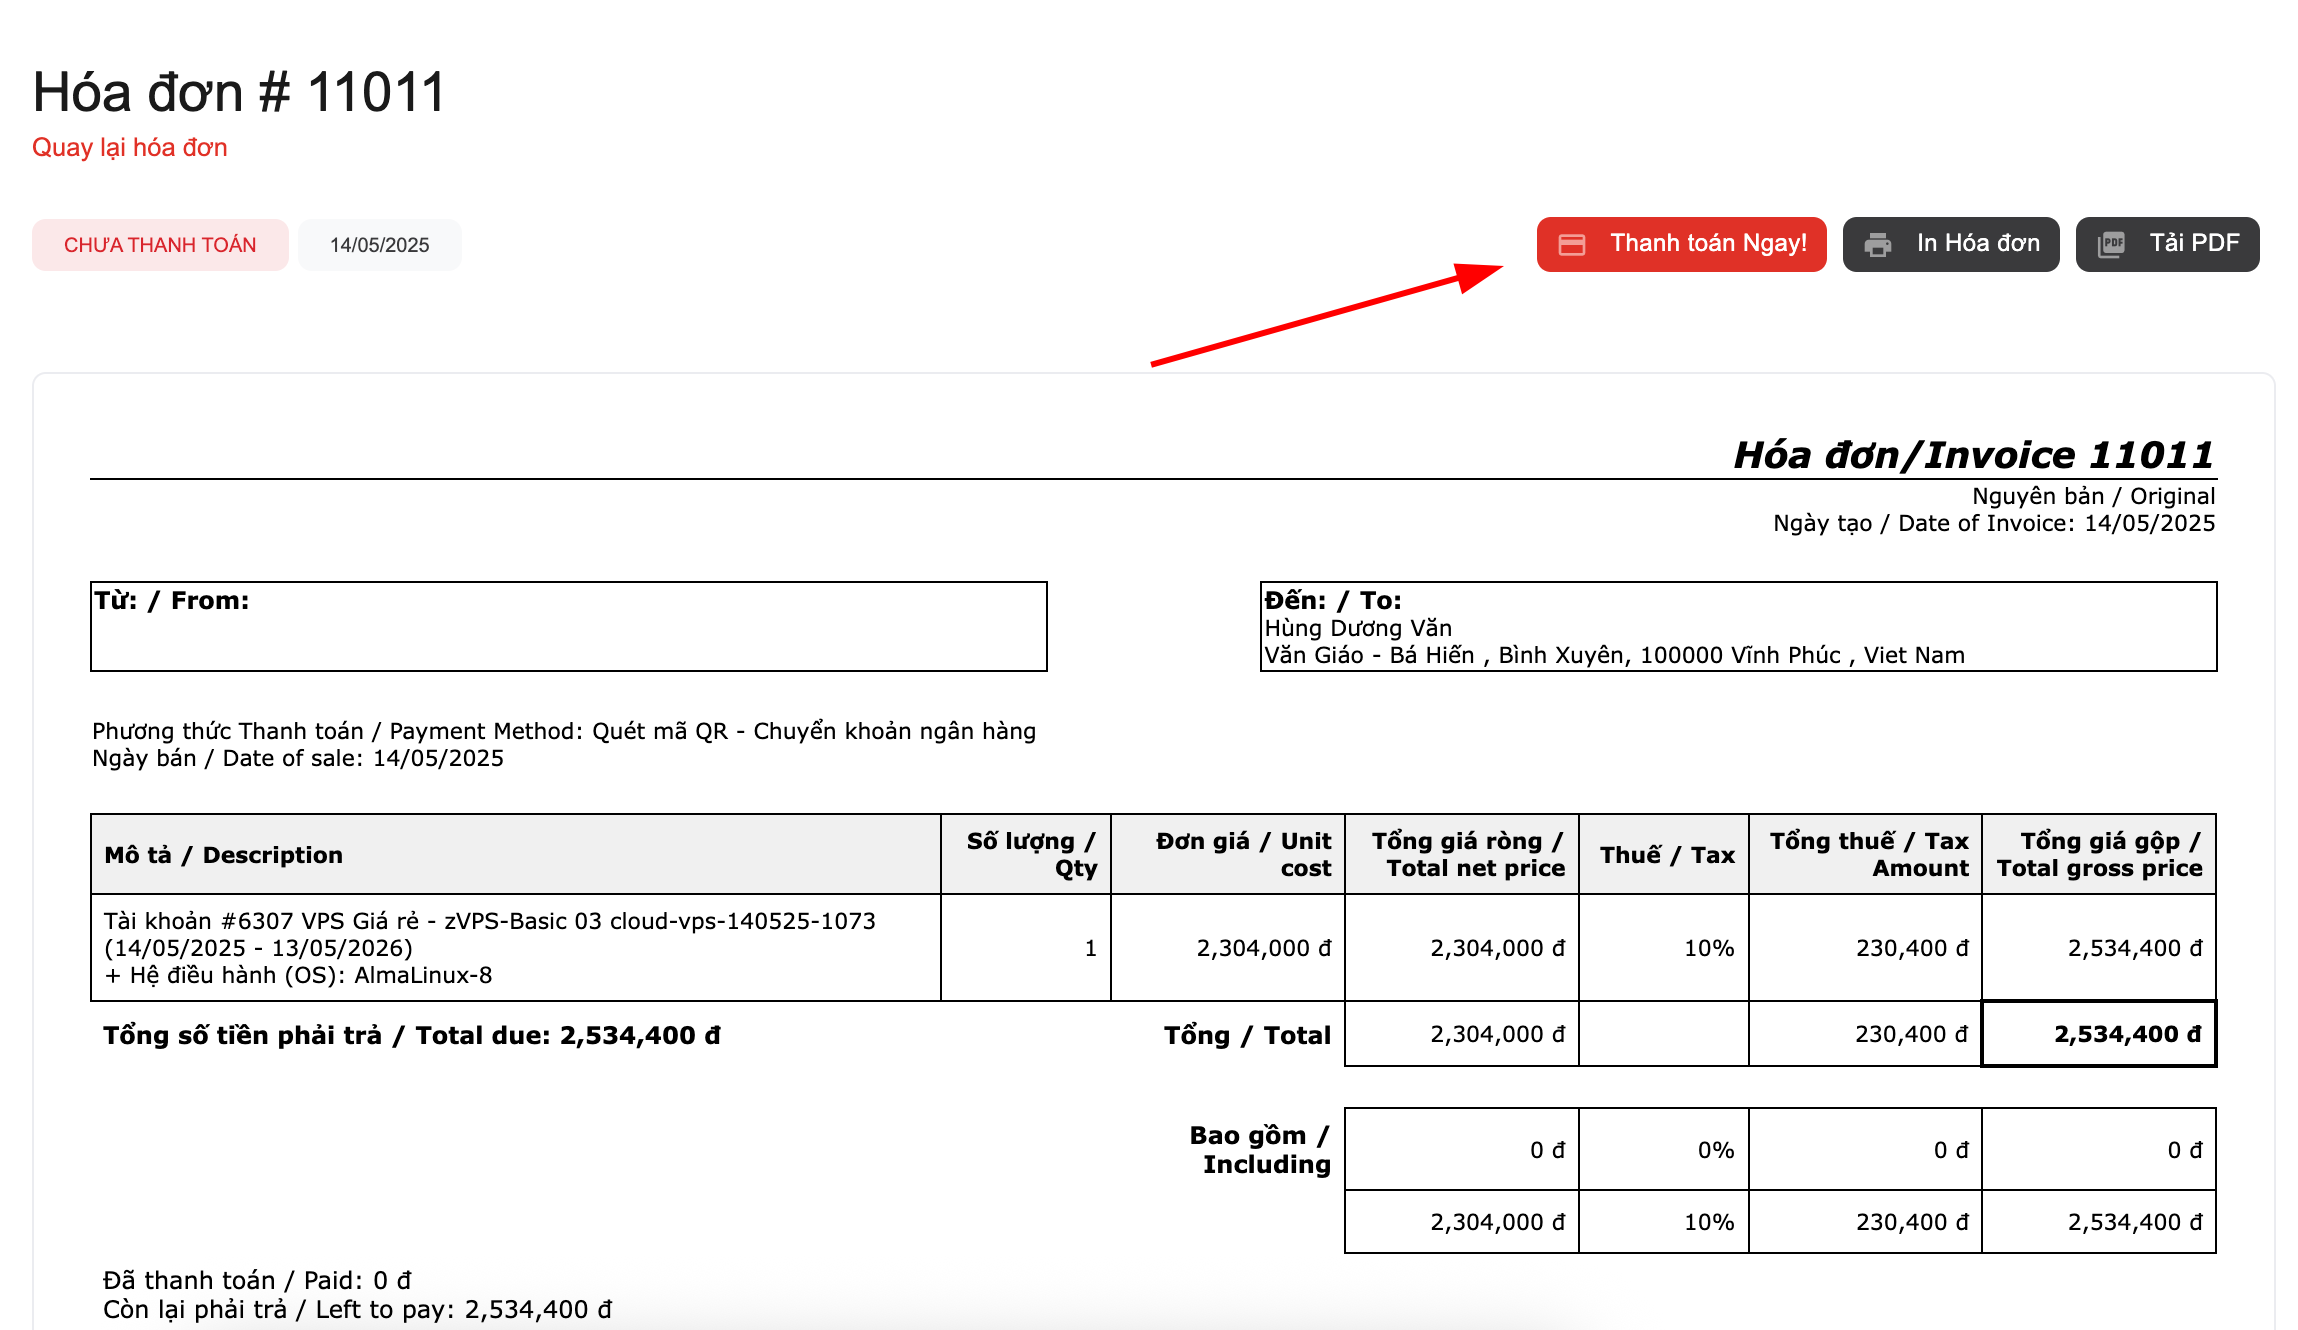Download invoice with Tải PDF button

coord(2193,243)
